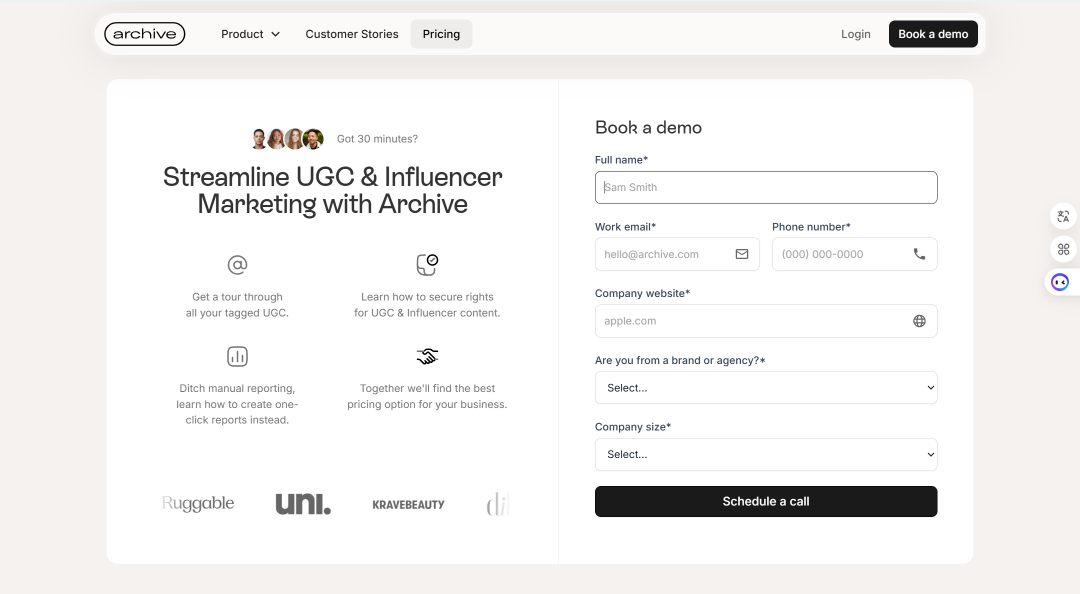Click "Get a tour through all your tagged UGC"
The image size is (1080, 594).
(x=237, y=305)
